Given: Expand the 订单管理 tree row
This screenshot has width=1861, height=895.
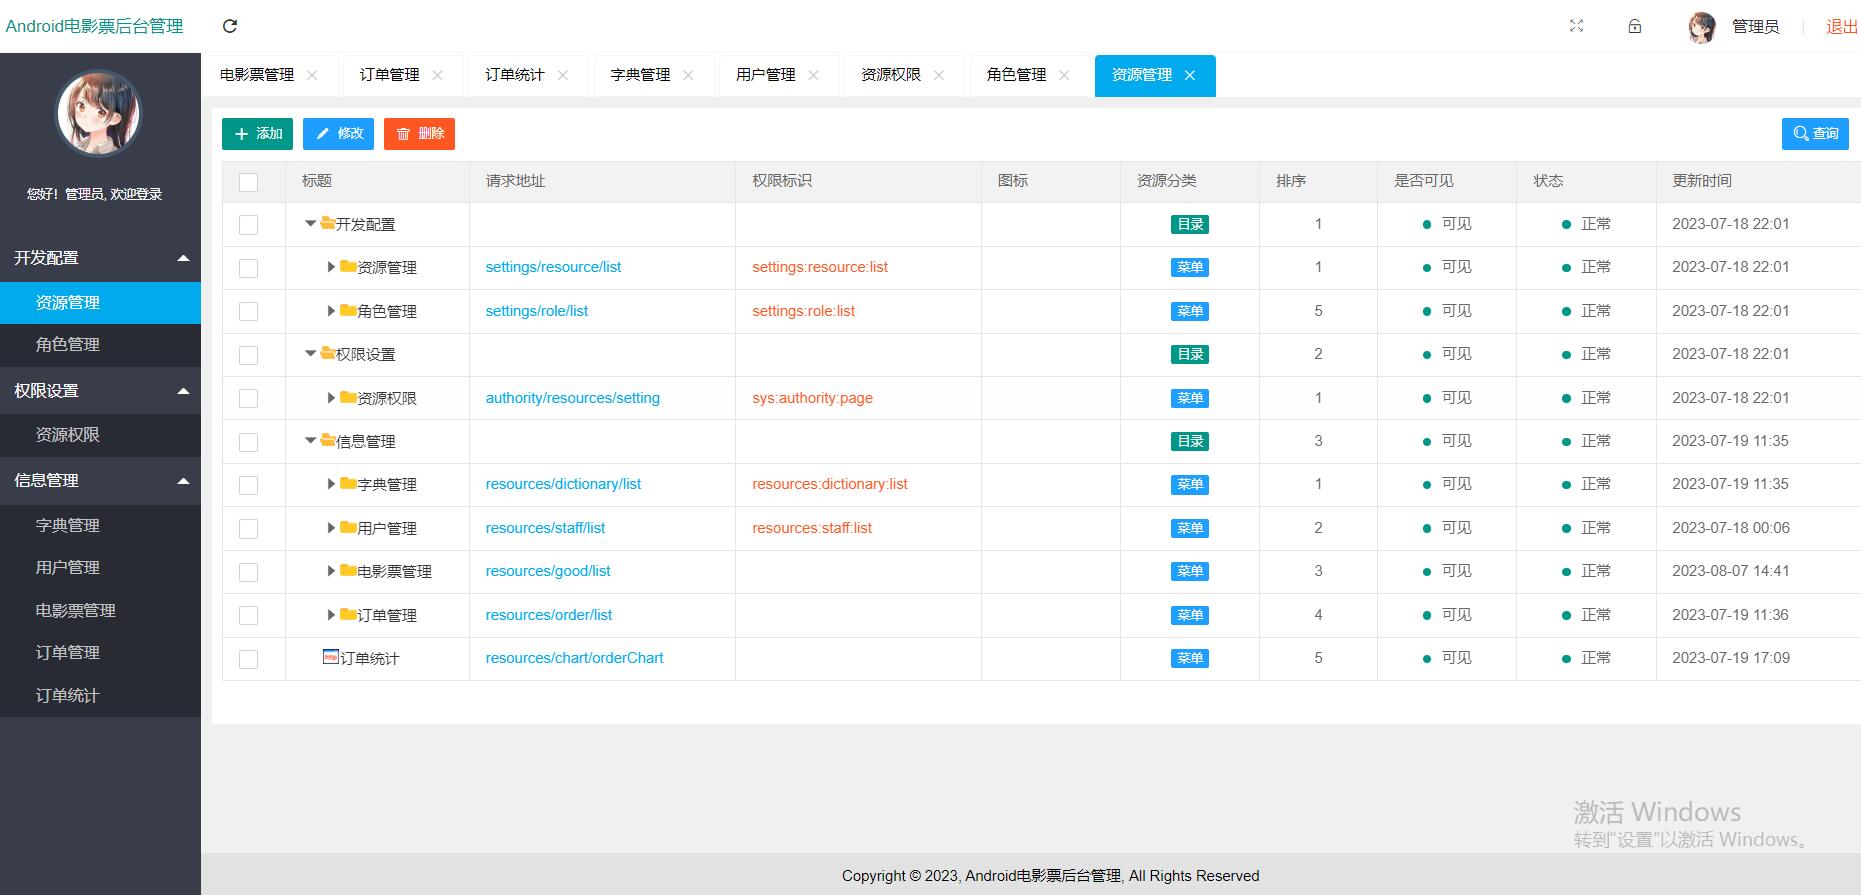Looking at the screenshot, I should tap(331, 615).
